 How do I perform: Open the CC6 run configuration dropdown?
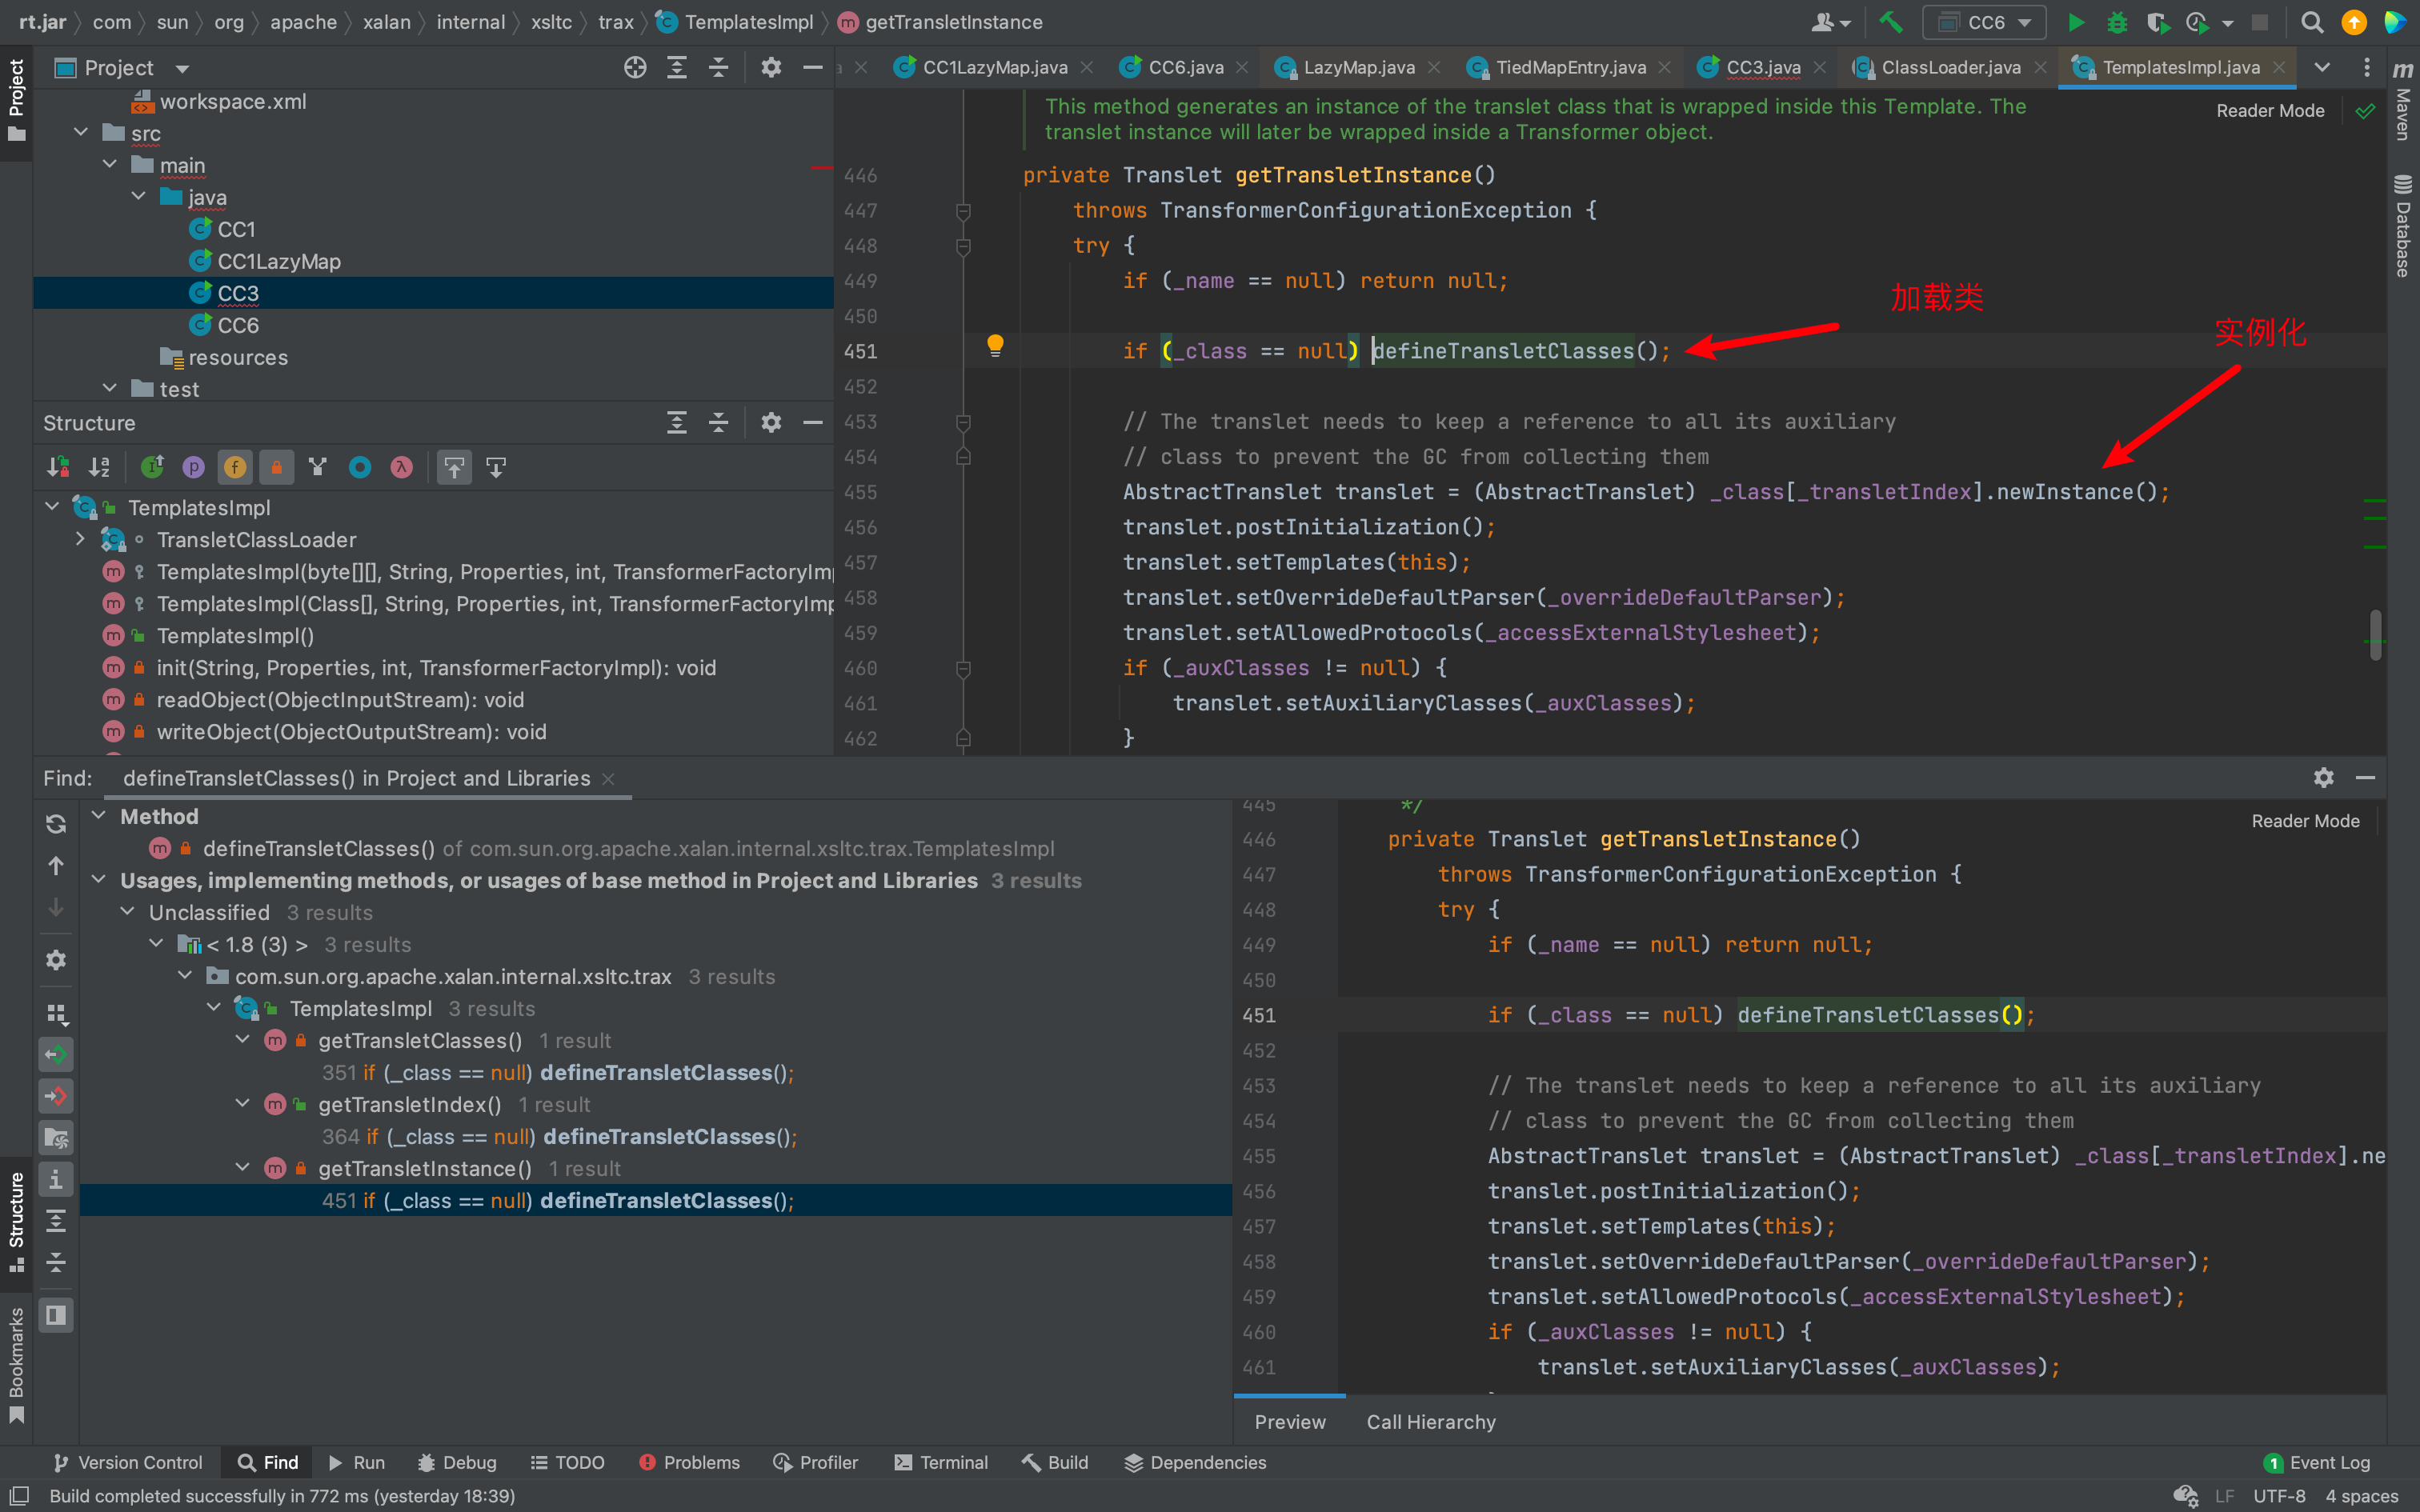coord(1985,22)
